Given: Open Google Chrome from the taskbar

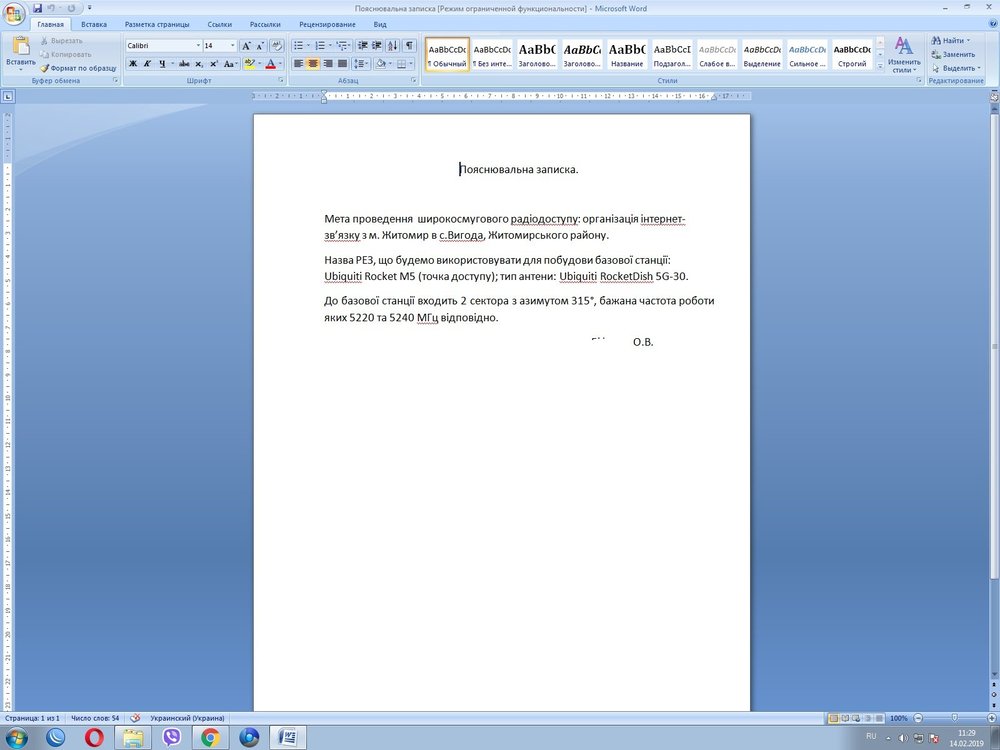Looking at the screenshot, I should 211,738.
